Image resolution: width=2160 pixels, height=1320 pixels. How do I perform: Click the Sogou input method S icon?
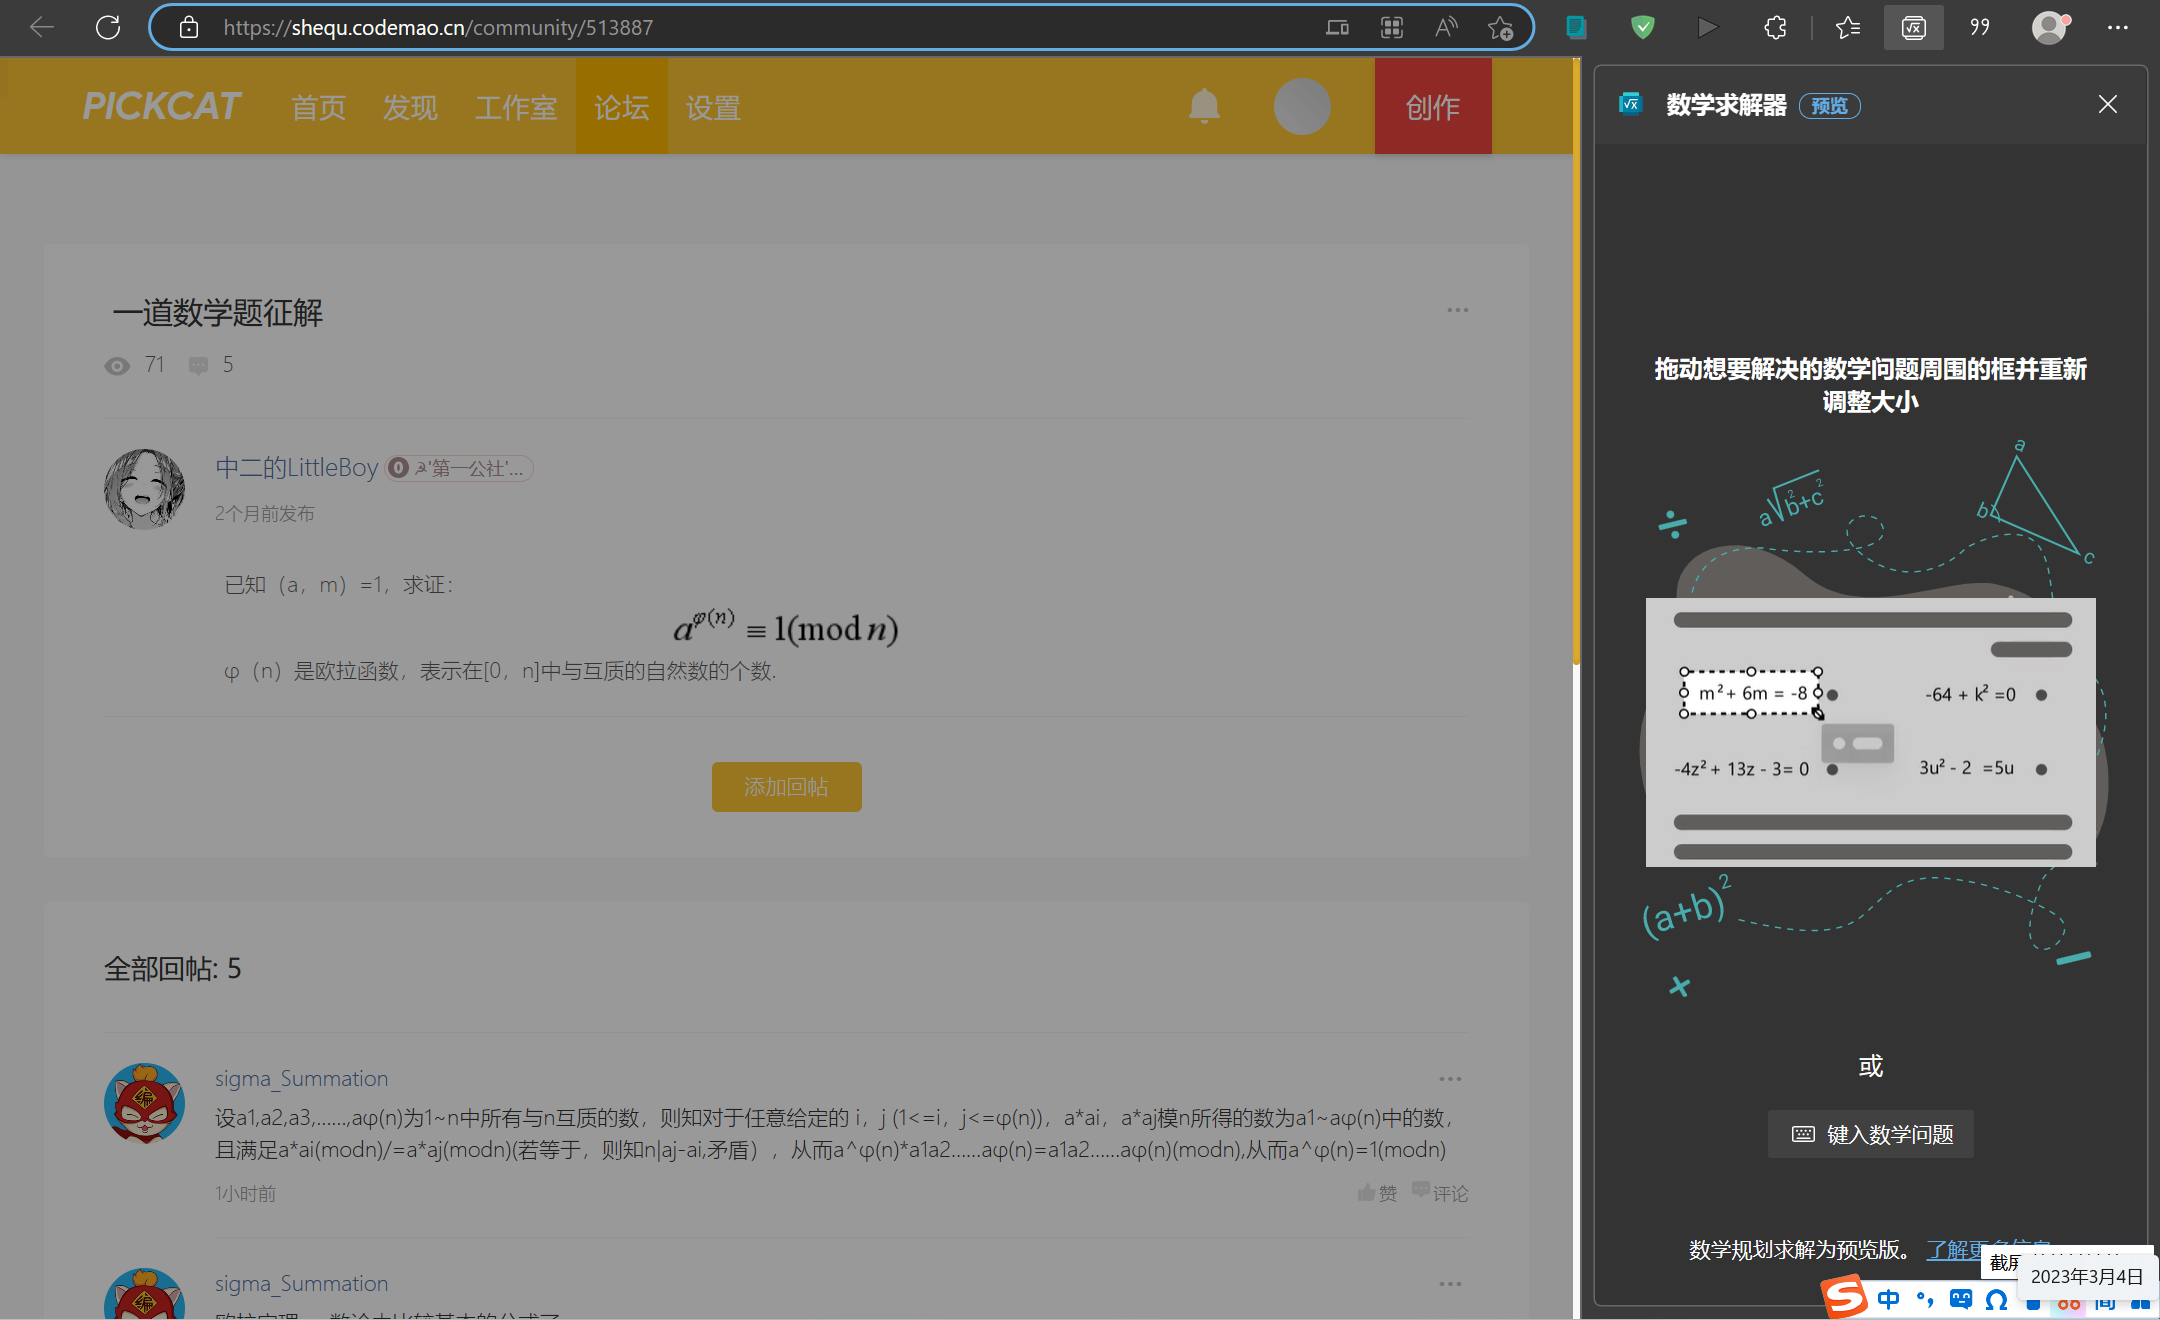click(x=1846, y=1297)
